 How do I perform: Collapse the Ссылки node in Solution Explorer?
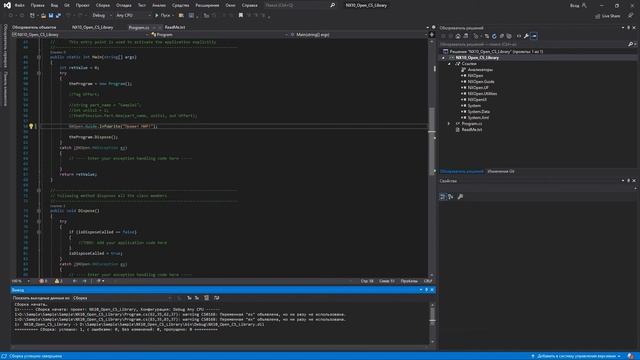coord(449,64)
